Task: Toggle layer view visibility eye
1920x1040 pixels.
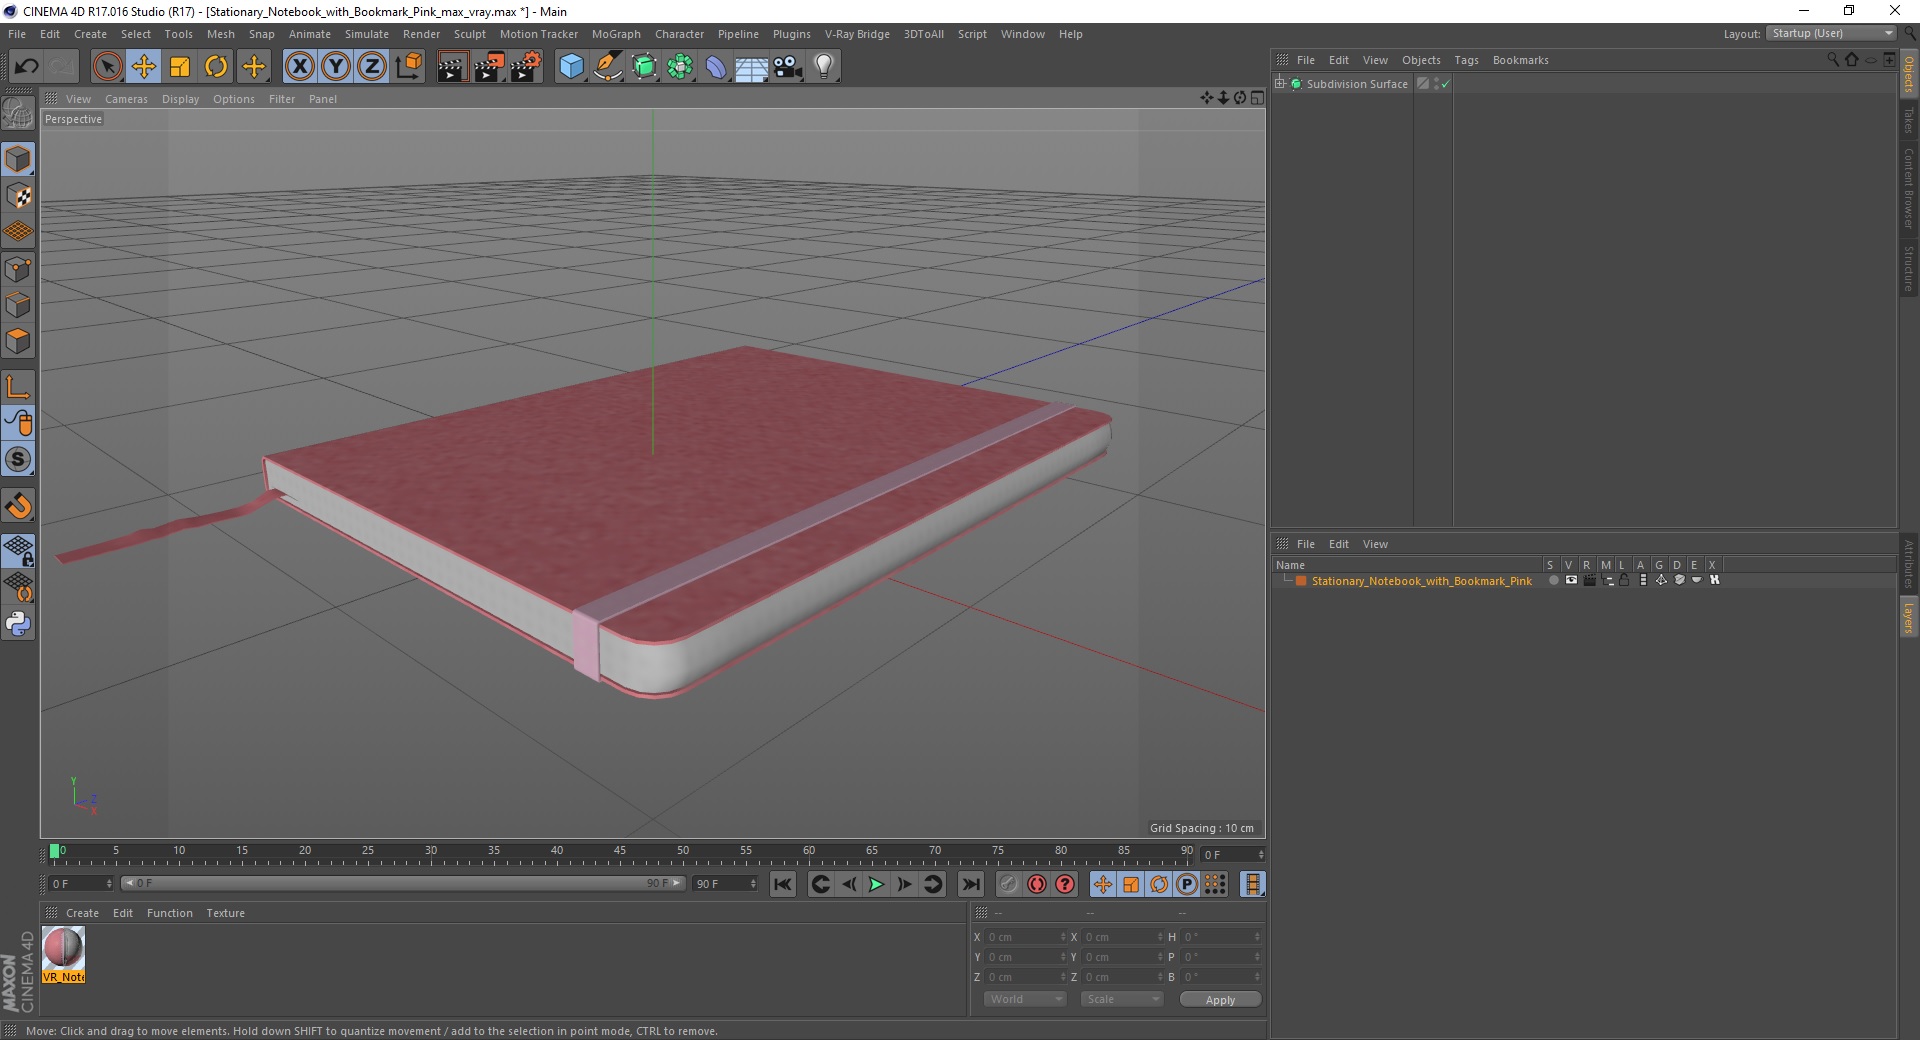Action: pyautogui.click(x=1571, y=580)
